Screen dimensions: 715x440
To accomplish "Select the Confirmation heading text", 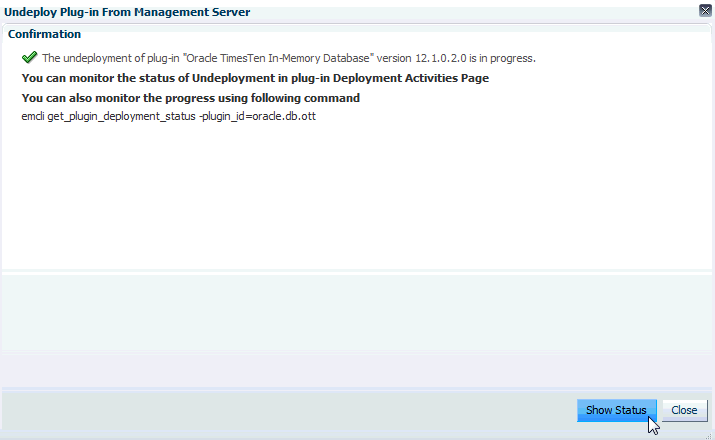I will (x=44, y=34).
